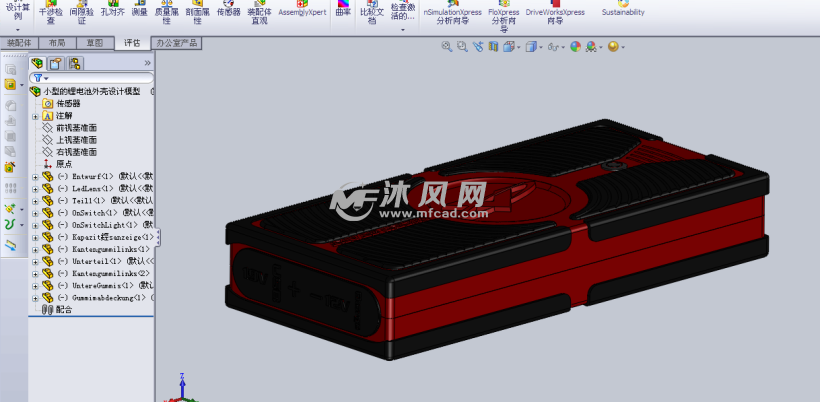820x402 pixels.
Task: Open 设计算例 dropdown arrow
Action: pos(18,29)
